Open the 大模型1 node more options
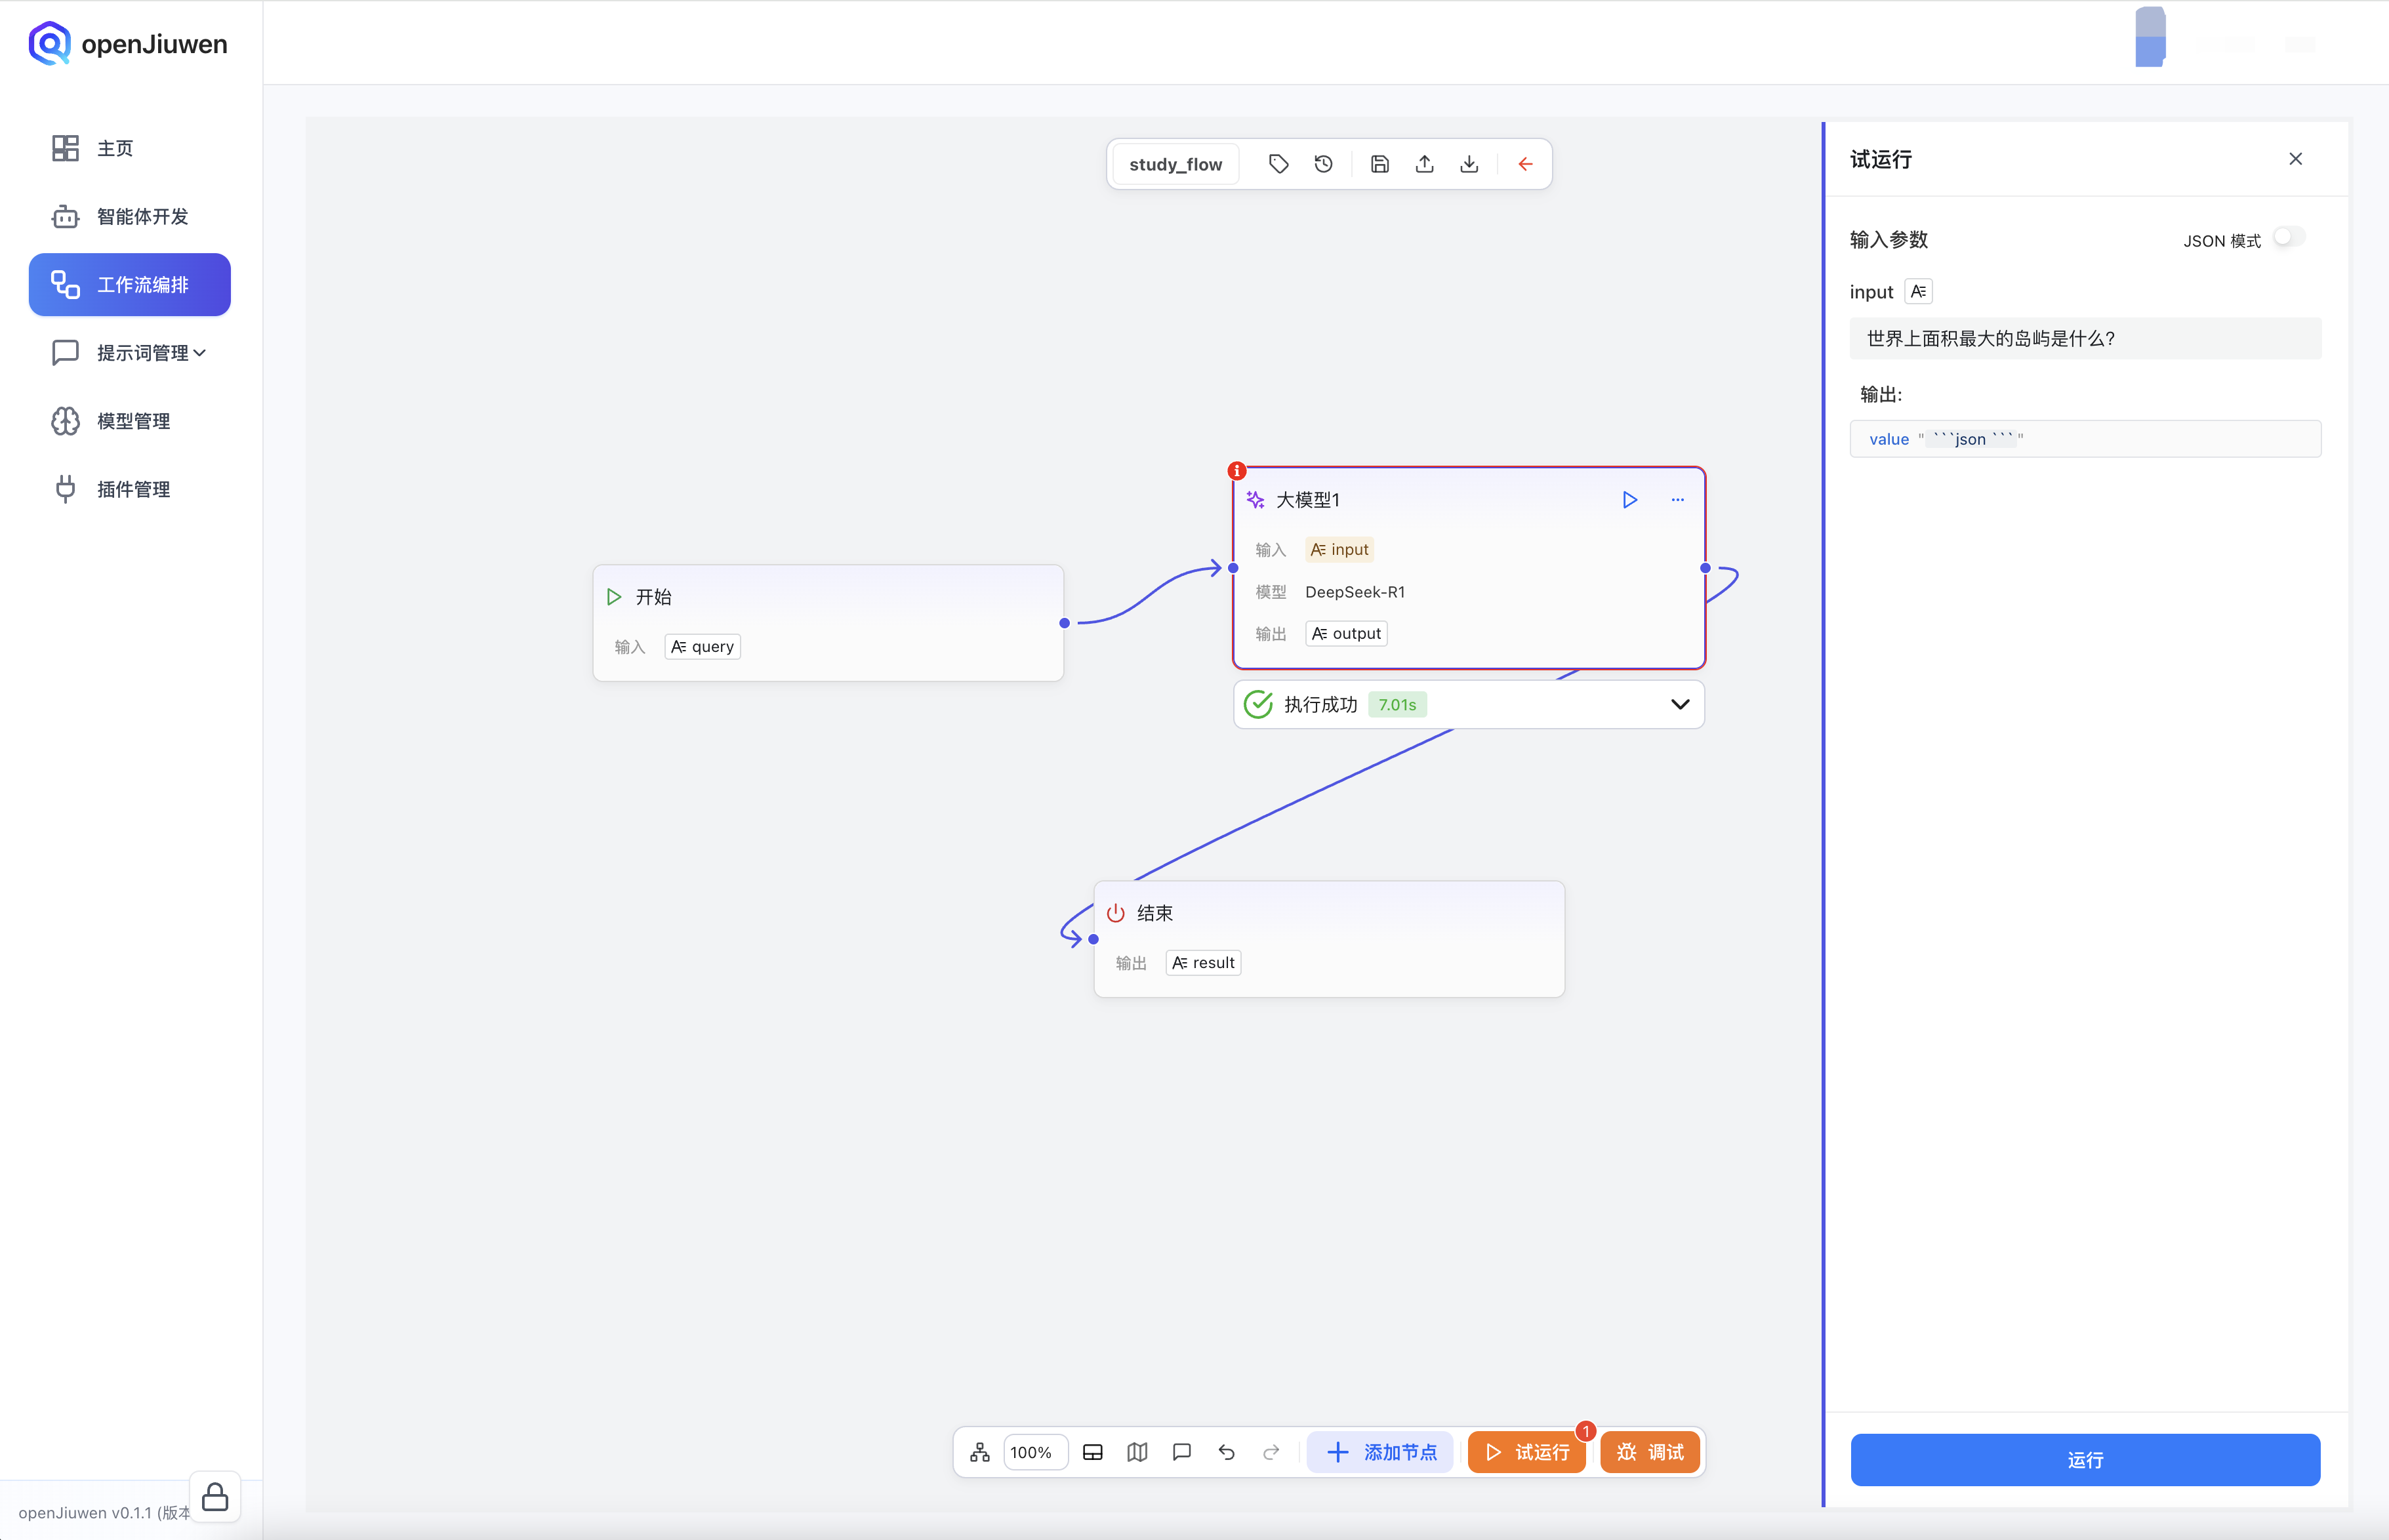Viewport: 2389px width, 1540px height. coord(1677,499)
